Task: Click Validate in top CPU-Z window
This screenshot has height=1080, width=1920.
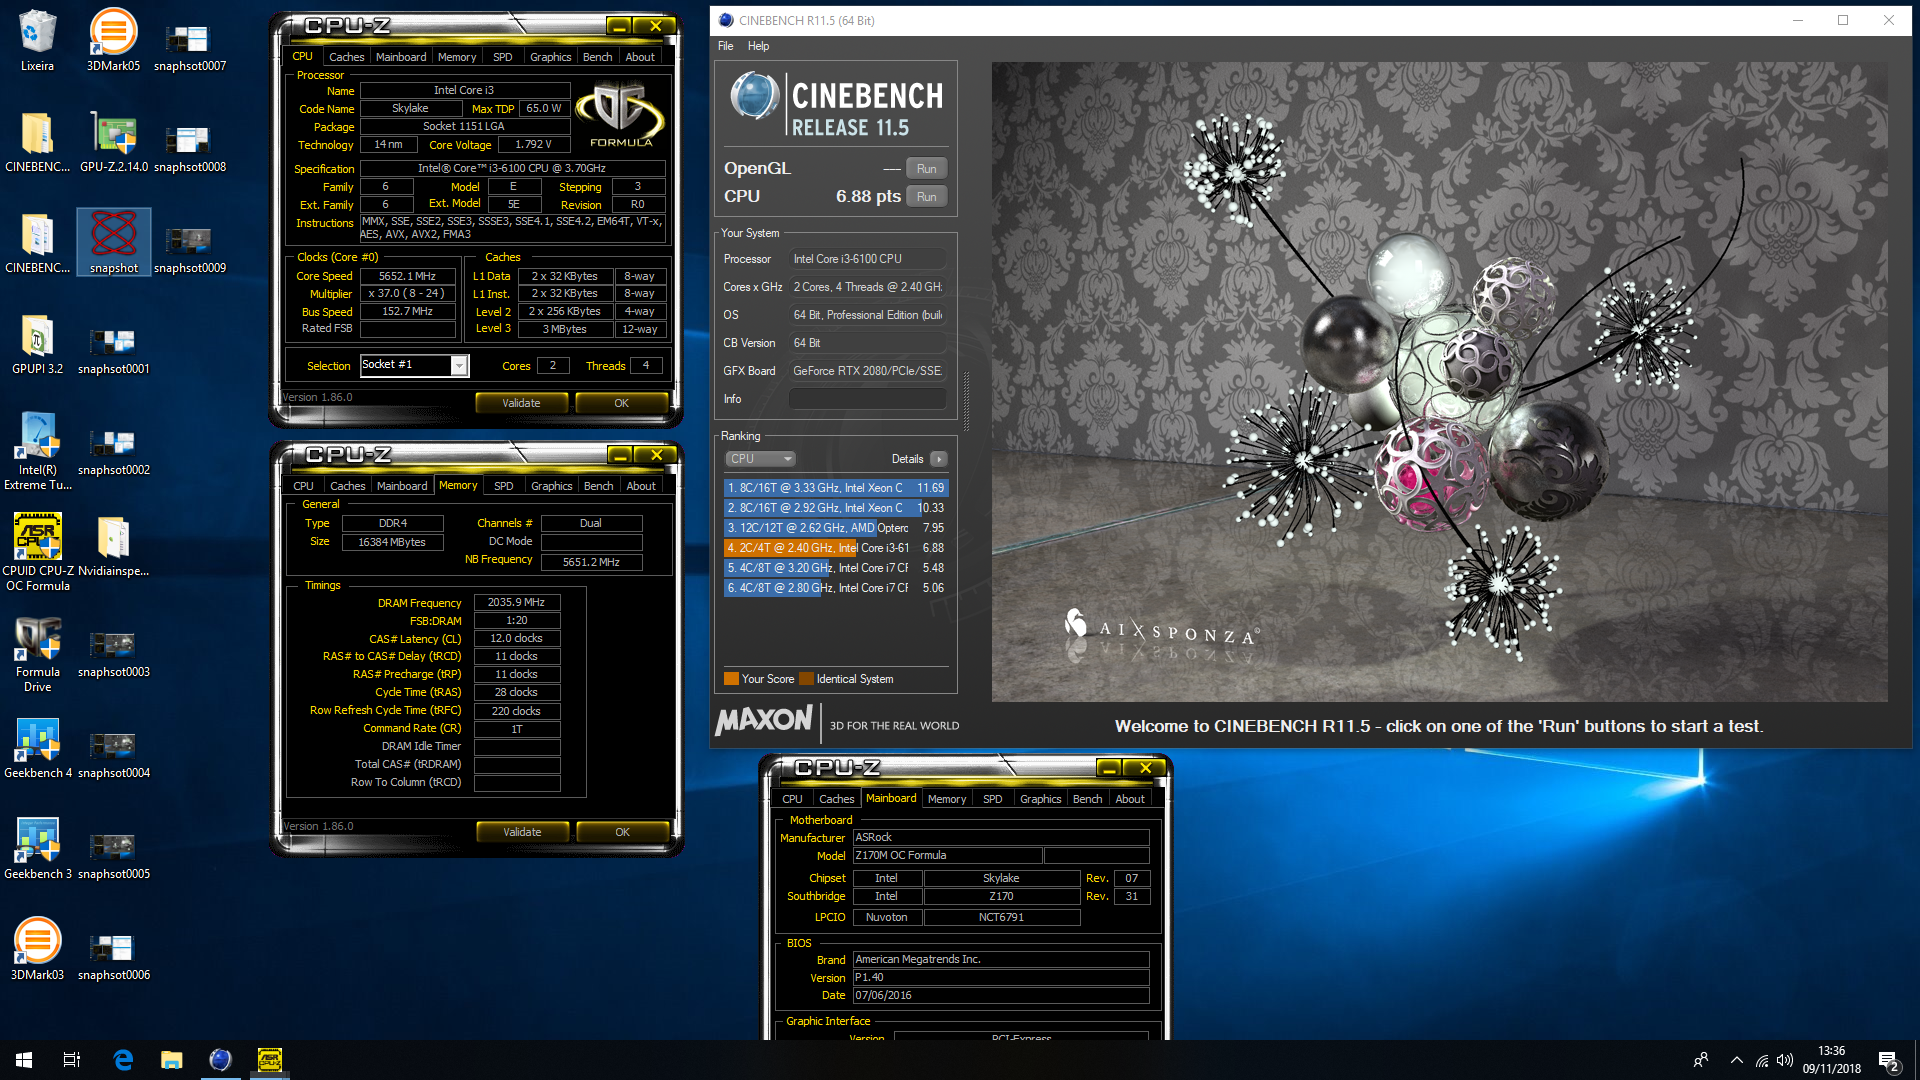Action: [521, 403]
